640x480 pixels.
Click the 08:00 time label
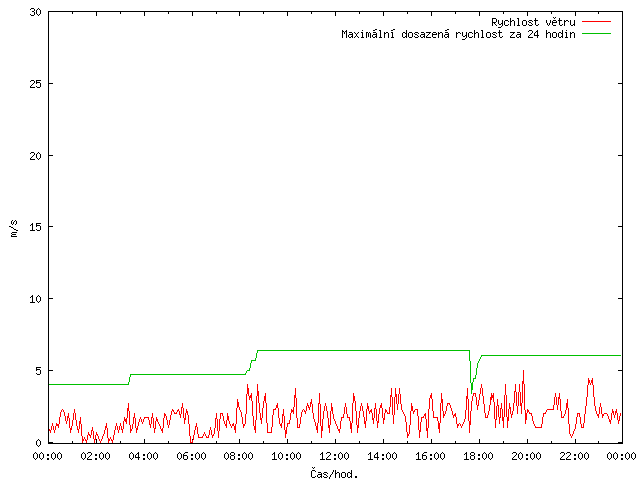point(239,456)
